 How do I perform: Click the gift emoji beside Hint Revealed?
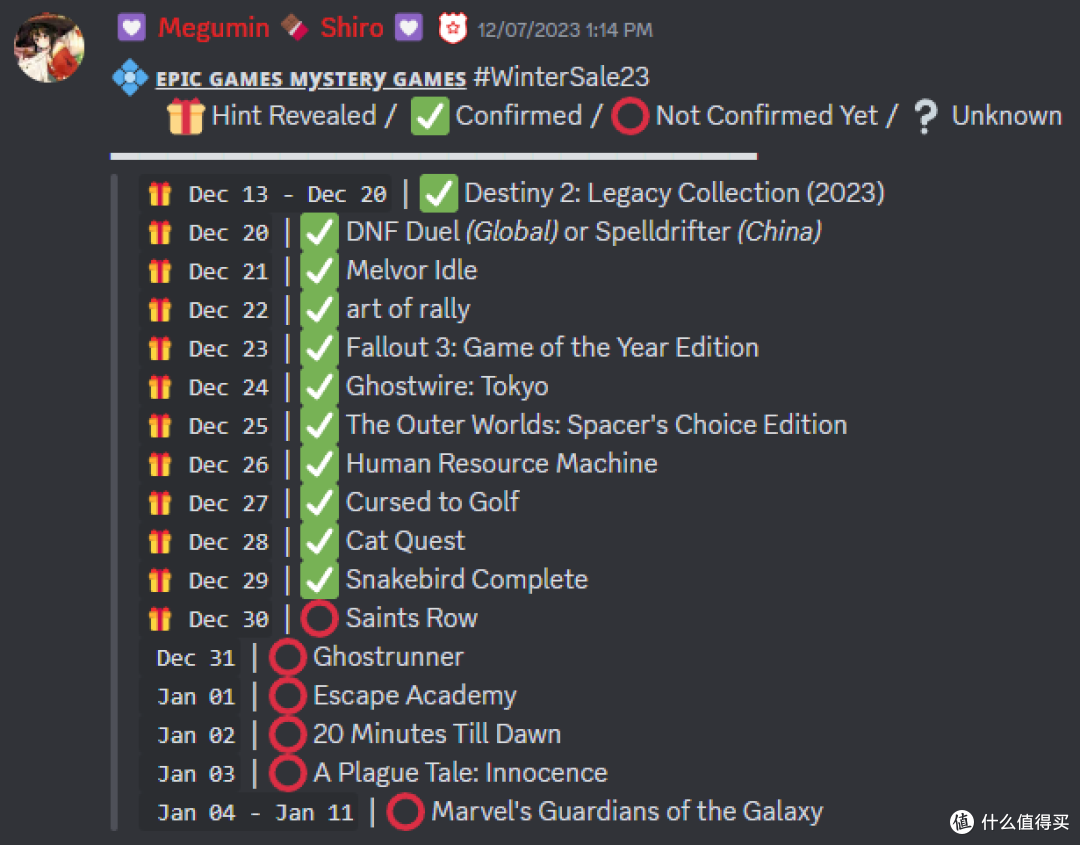pyautogui.click(x=186, y=116)
